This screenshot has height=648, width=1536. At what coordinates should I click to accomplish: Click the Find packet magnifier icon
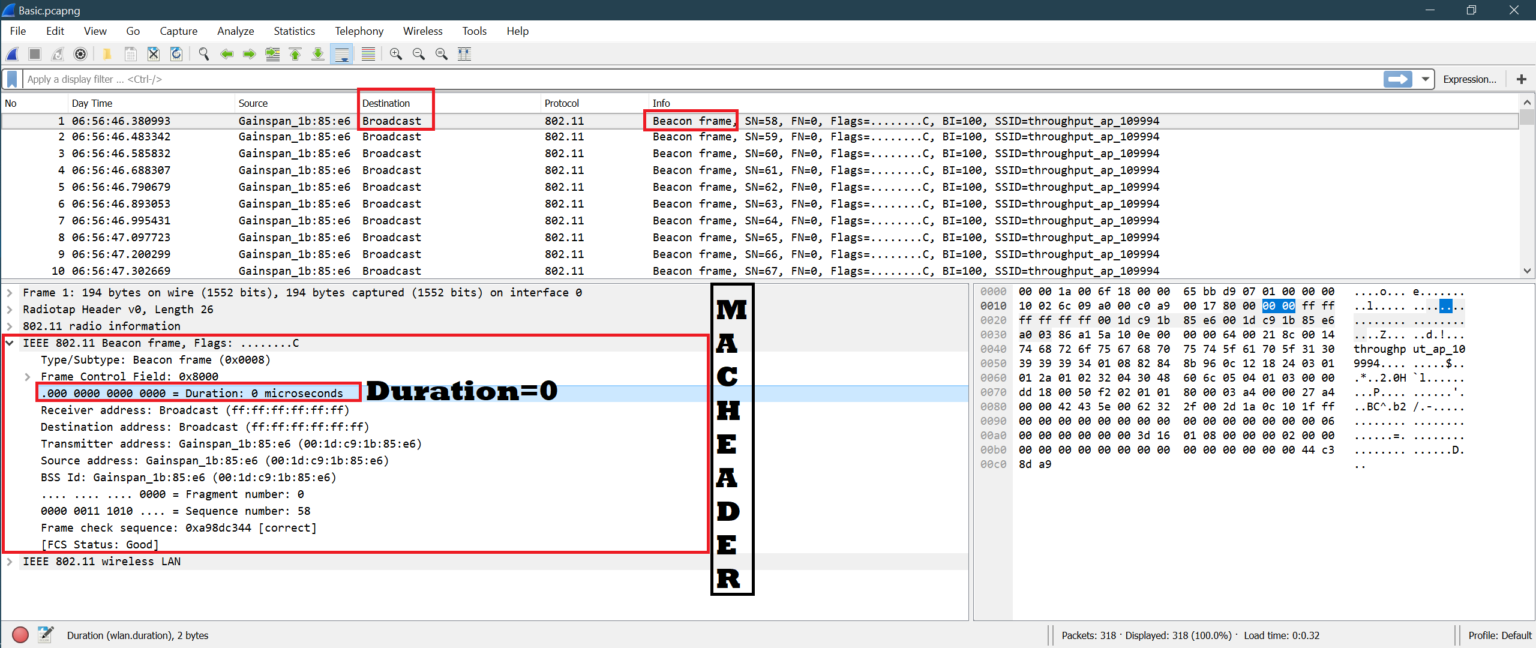tap(204, 54)
